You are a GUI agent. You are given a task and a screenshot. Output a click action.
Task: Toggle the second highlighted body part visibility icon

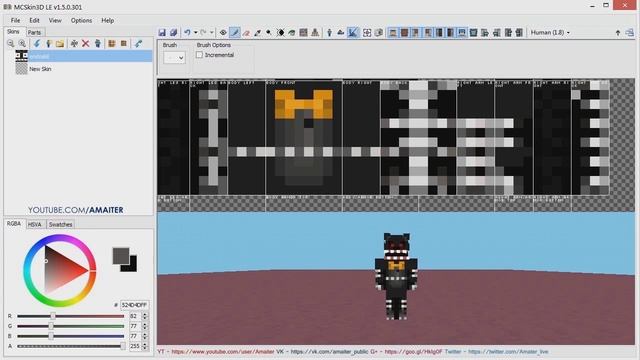pyautogui.click(x=404, y=33)
